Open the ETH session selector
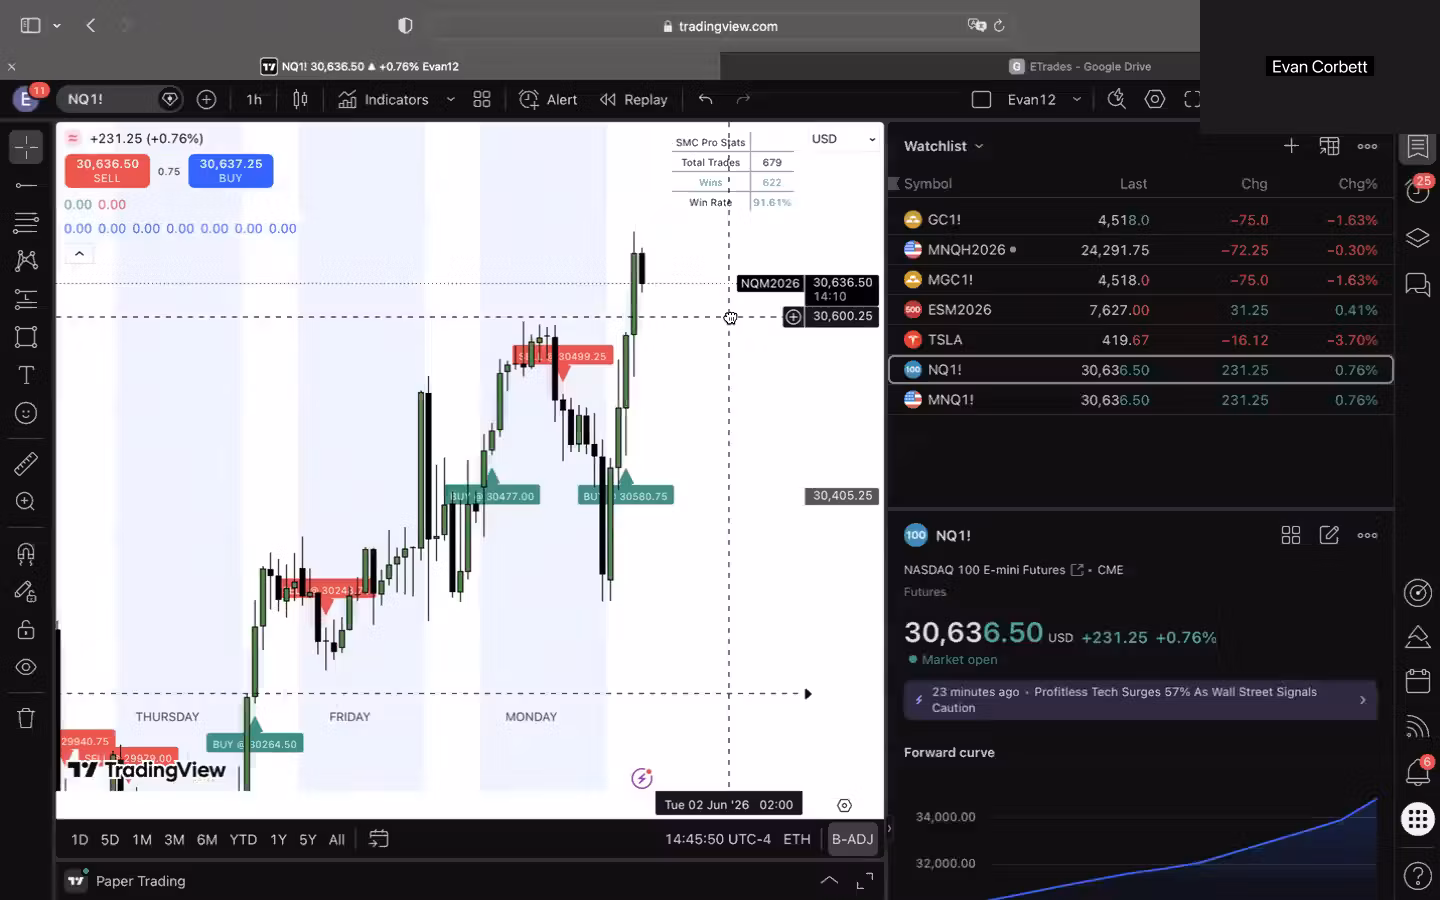 (797, 839)
